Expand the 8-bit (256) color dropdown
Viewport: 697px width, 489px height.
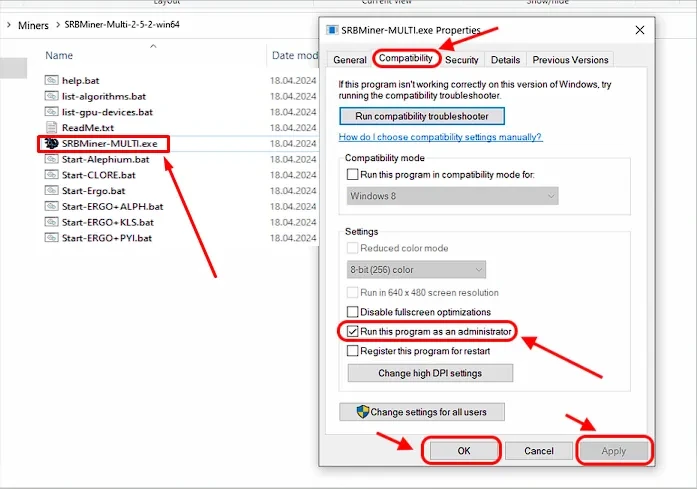[x=416, y=270]
